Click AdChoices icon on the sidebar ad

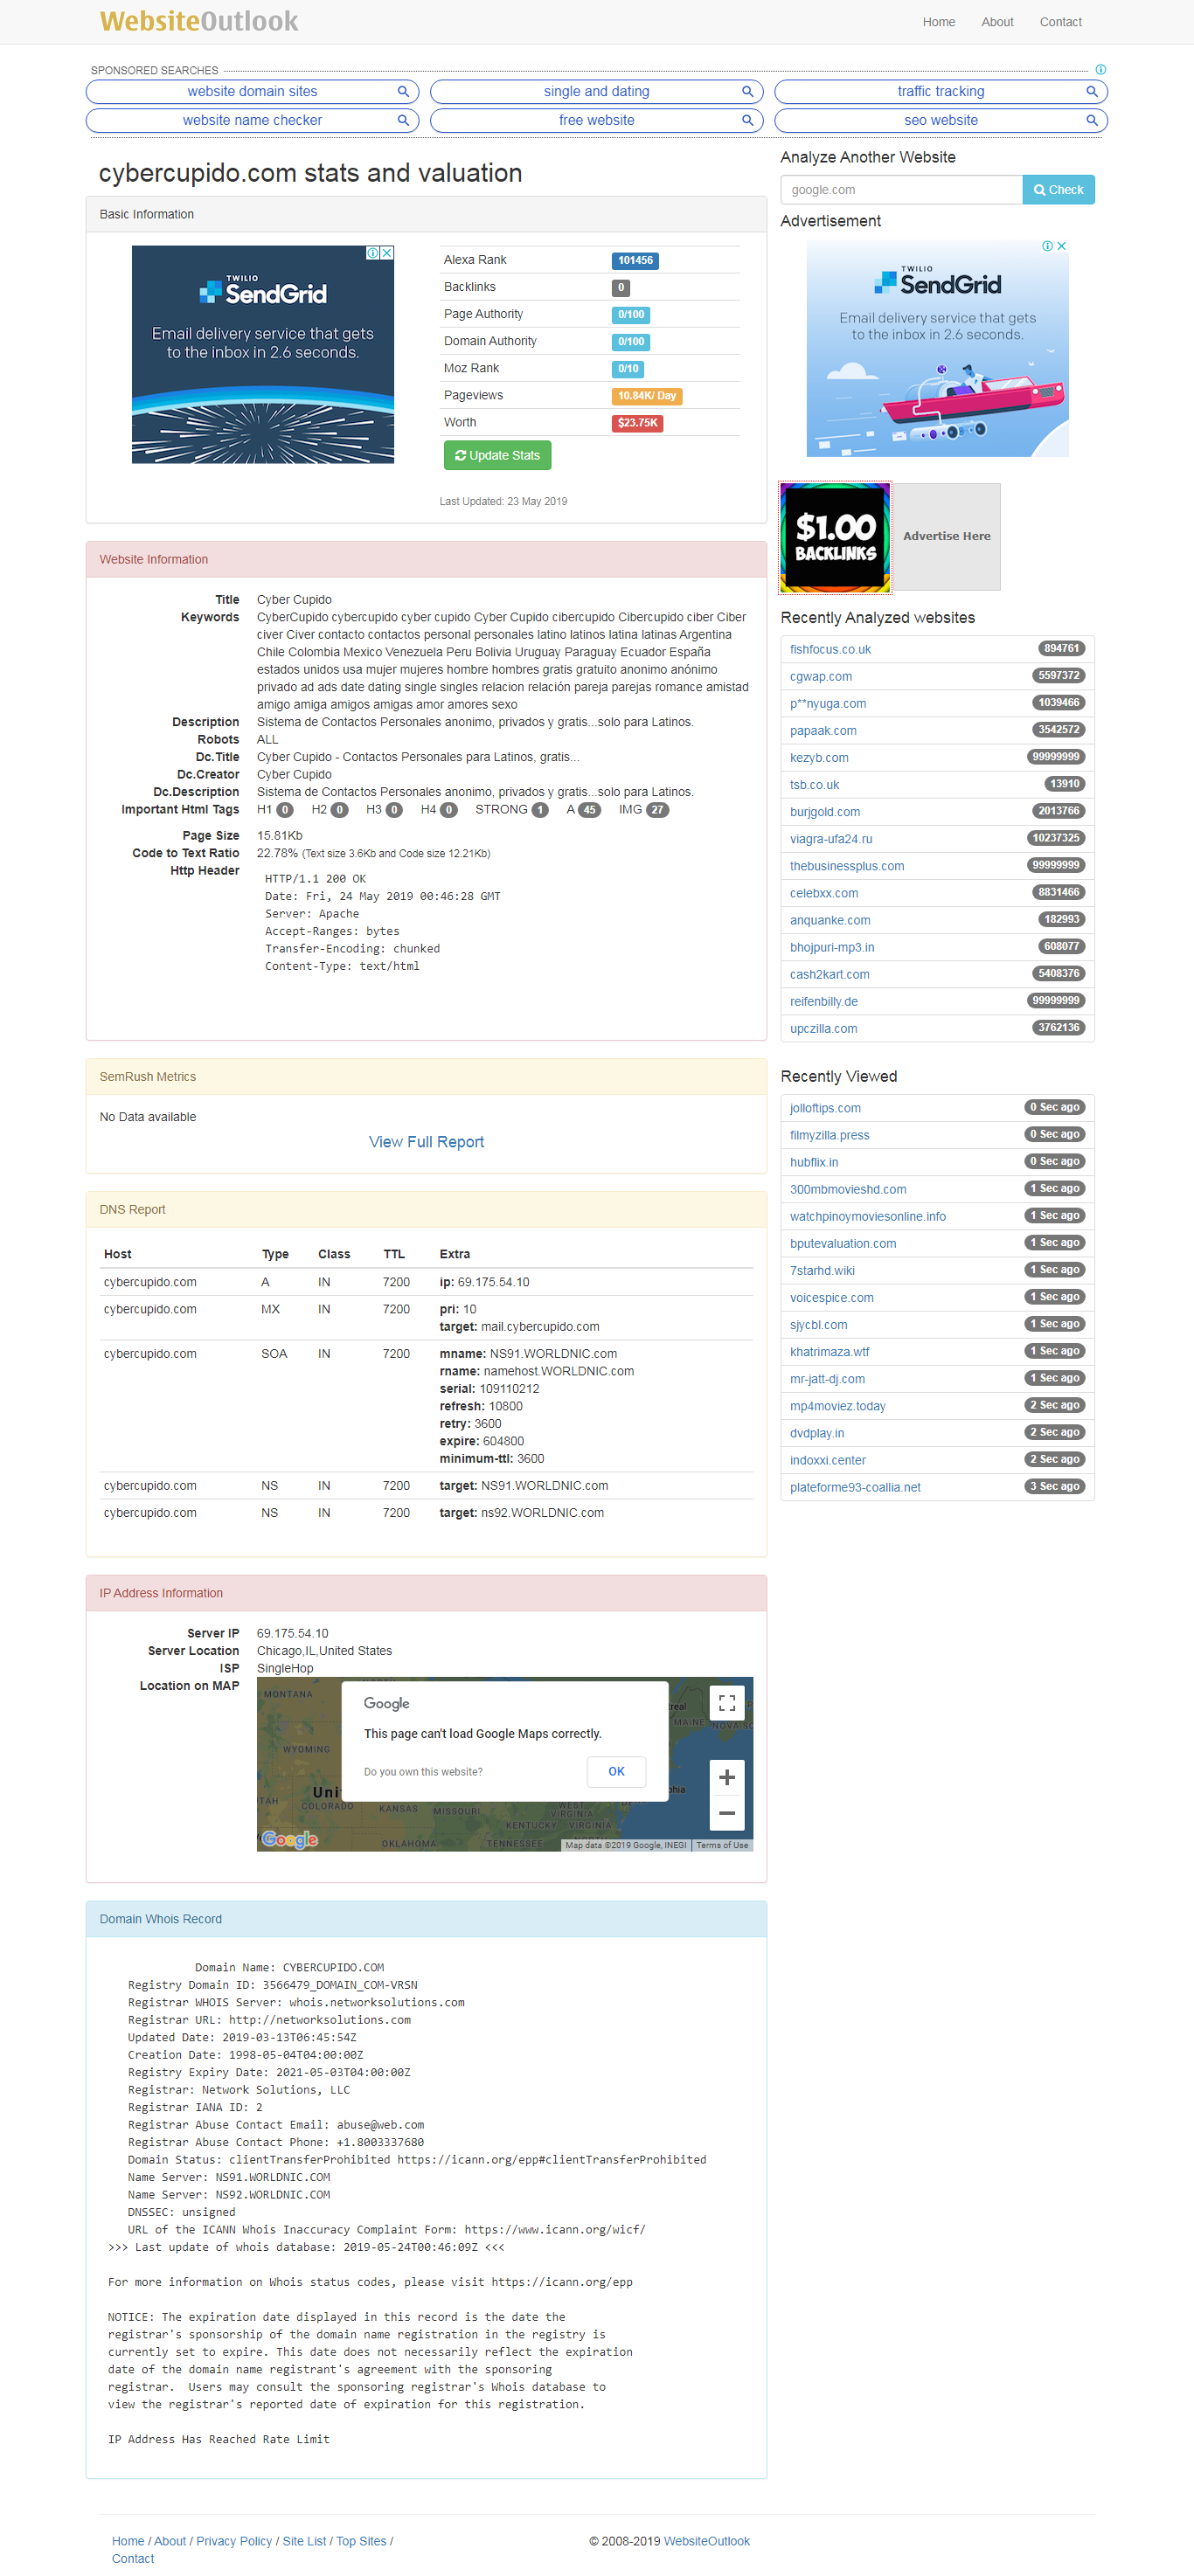(x=1047, y=246)
